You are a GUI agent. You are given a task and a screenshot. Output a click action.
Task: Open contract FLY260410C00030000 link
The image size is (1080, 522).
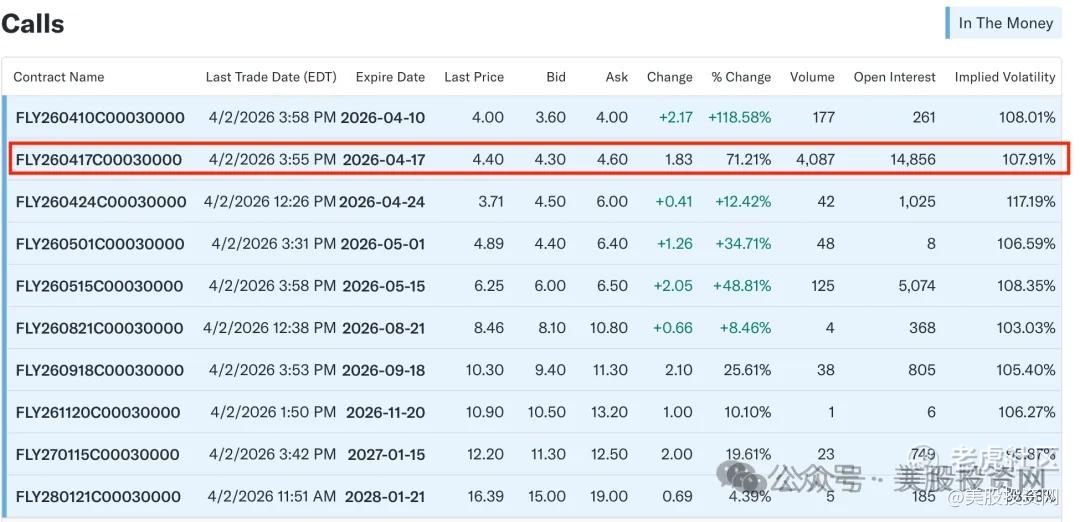point(100,118)
